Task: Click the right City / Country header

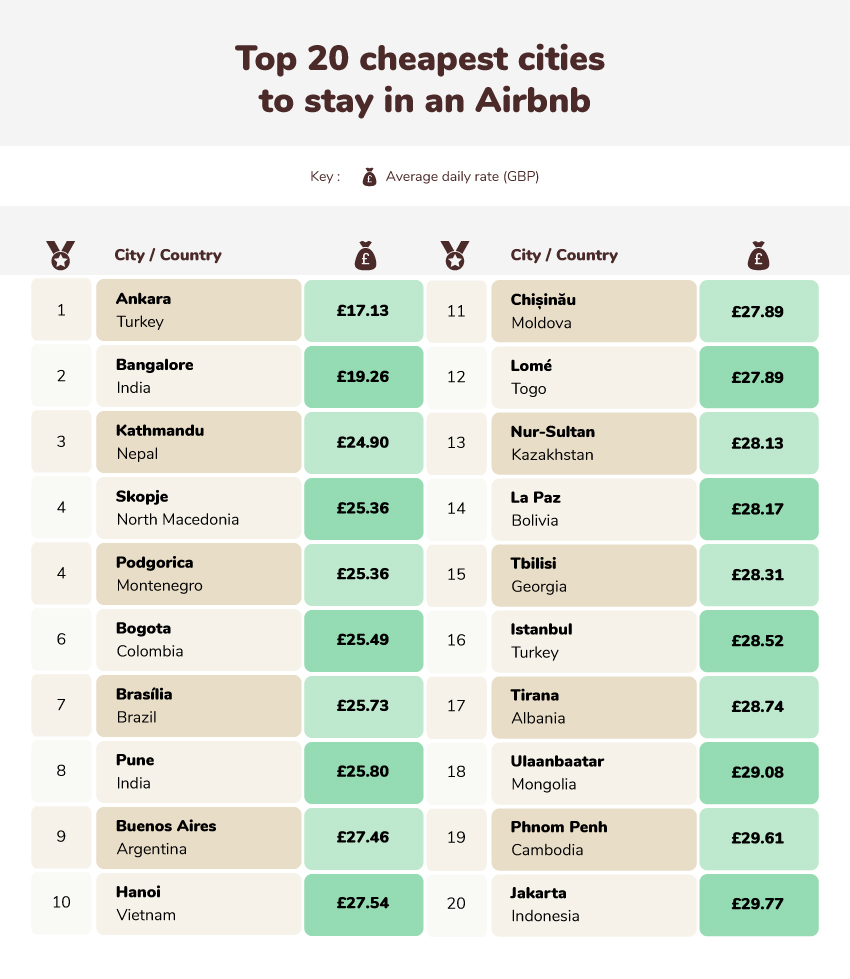Action: pos(564,255)
